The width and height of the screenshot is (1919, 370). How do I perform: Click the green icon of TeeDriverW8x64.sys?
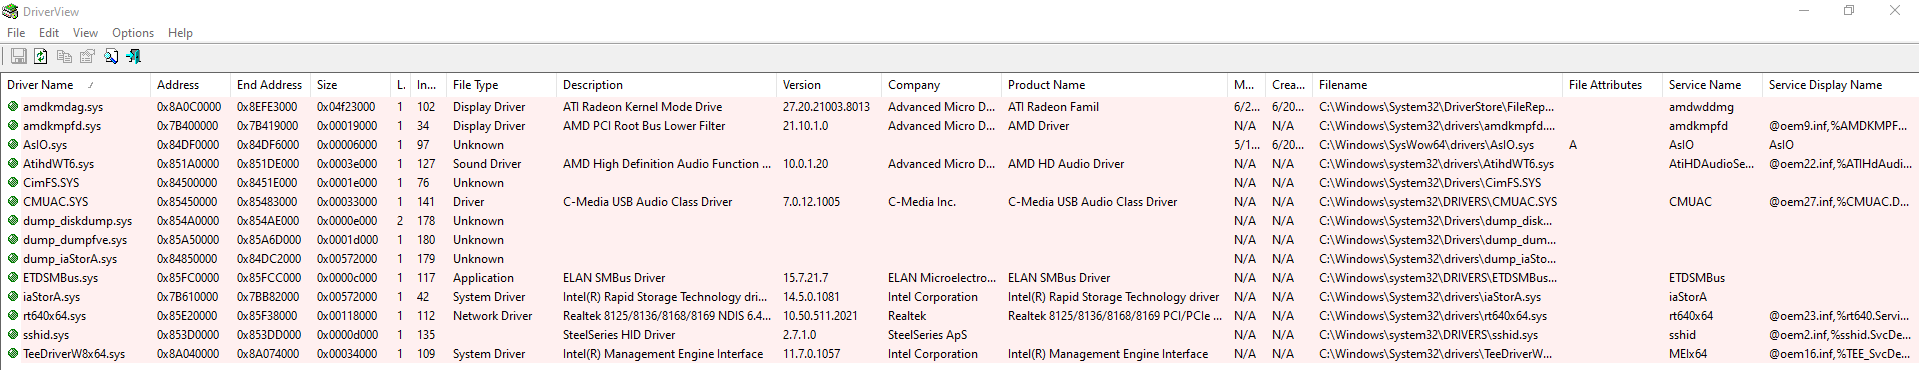tap(13, 353)
